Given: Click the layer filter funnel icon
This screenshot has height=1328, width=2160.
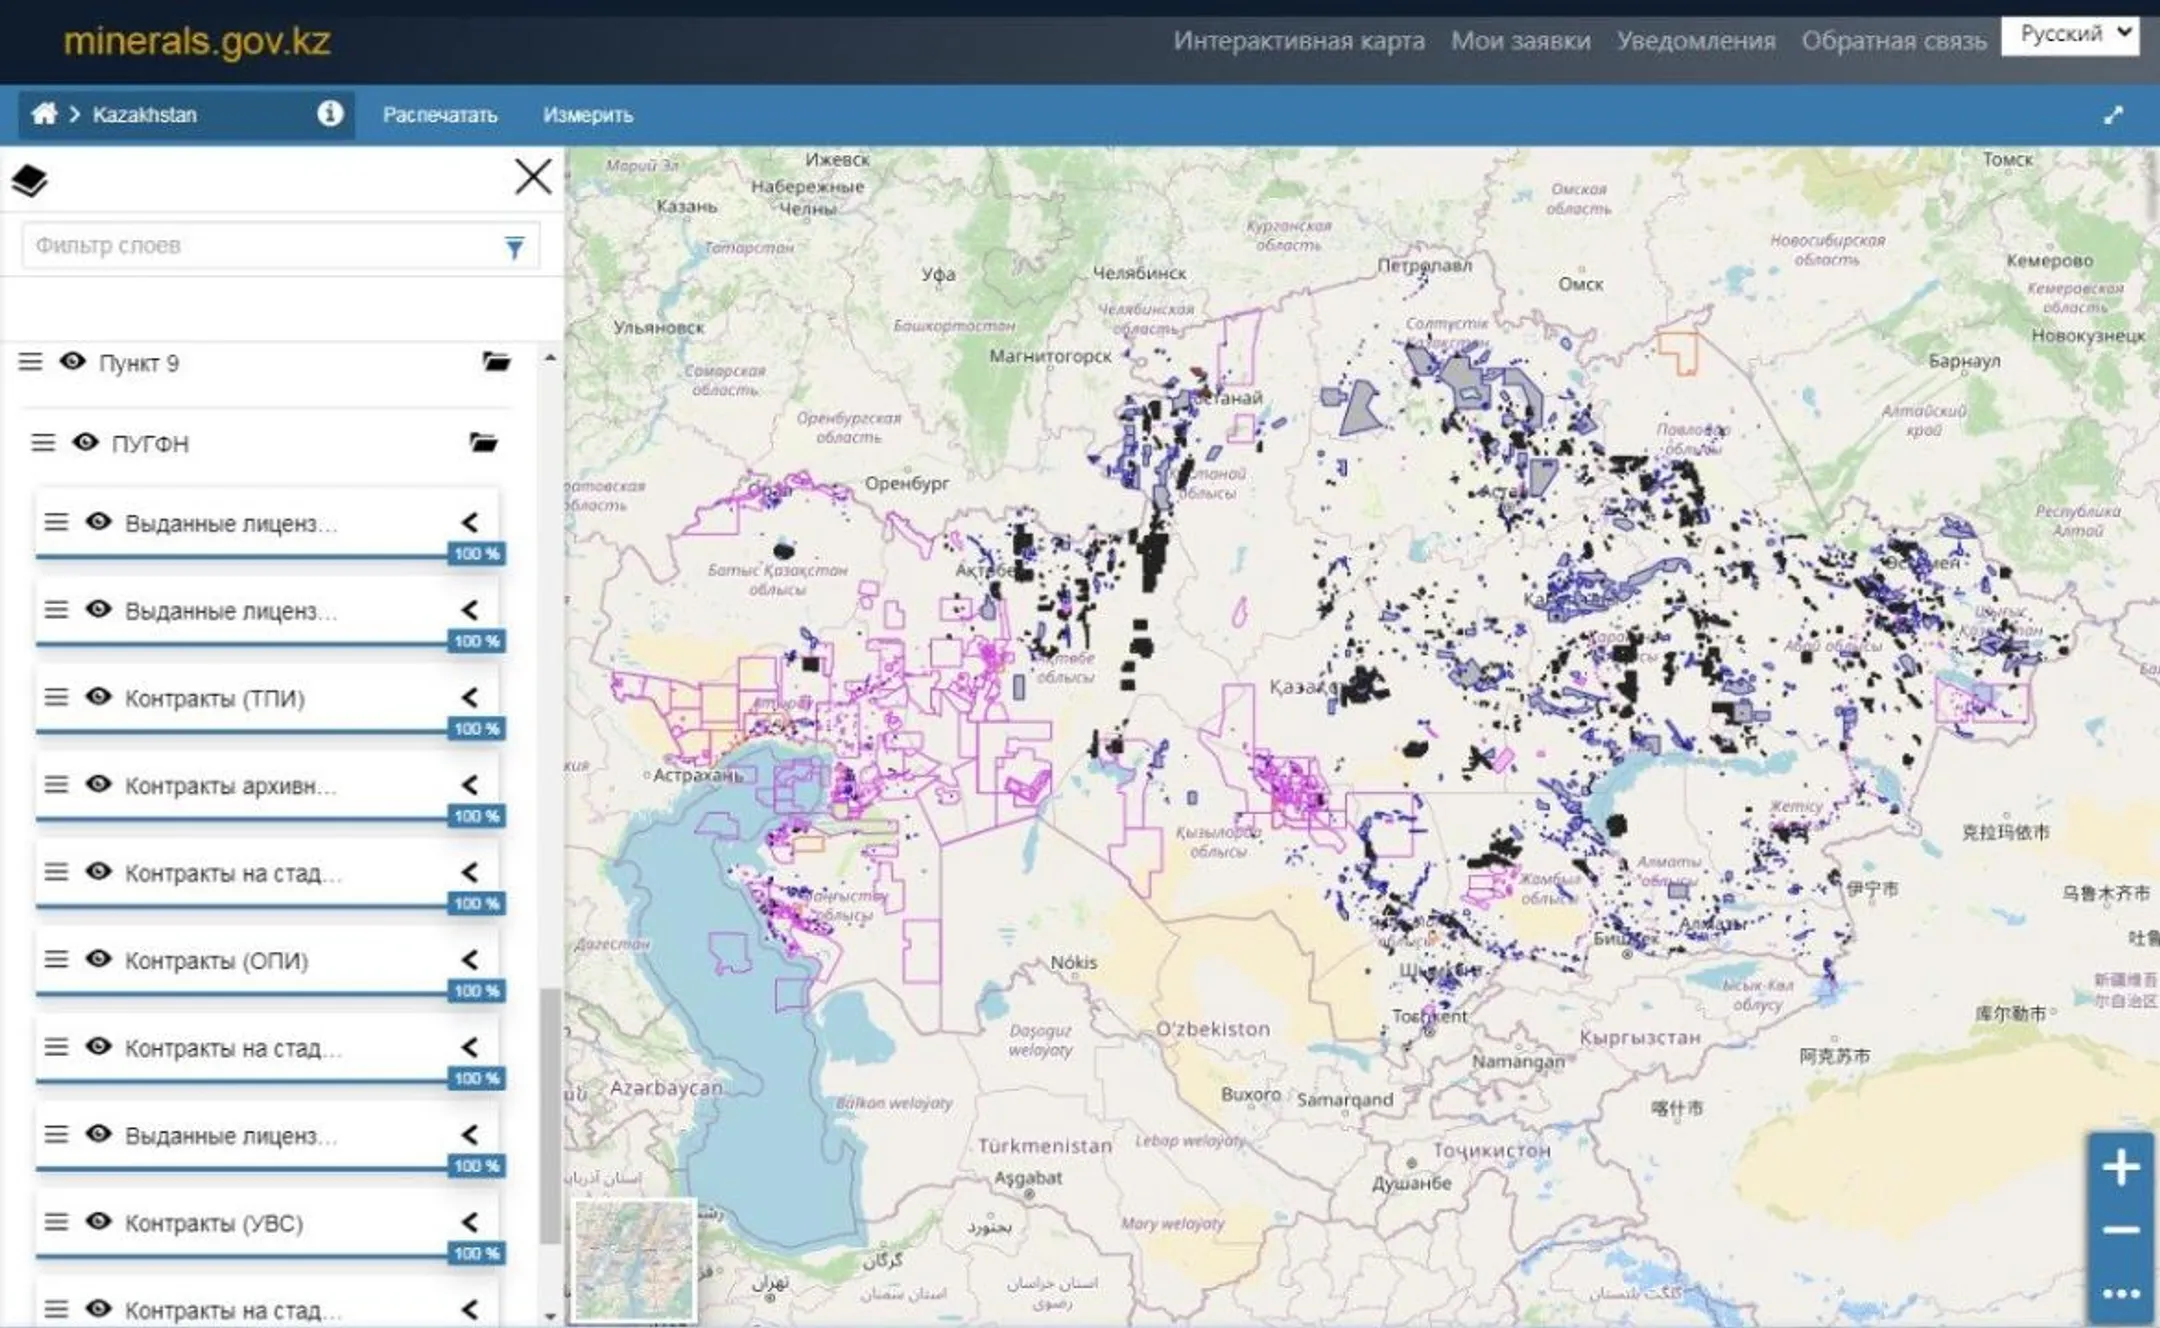Looking at the screenshot, I should click(514, 247).
